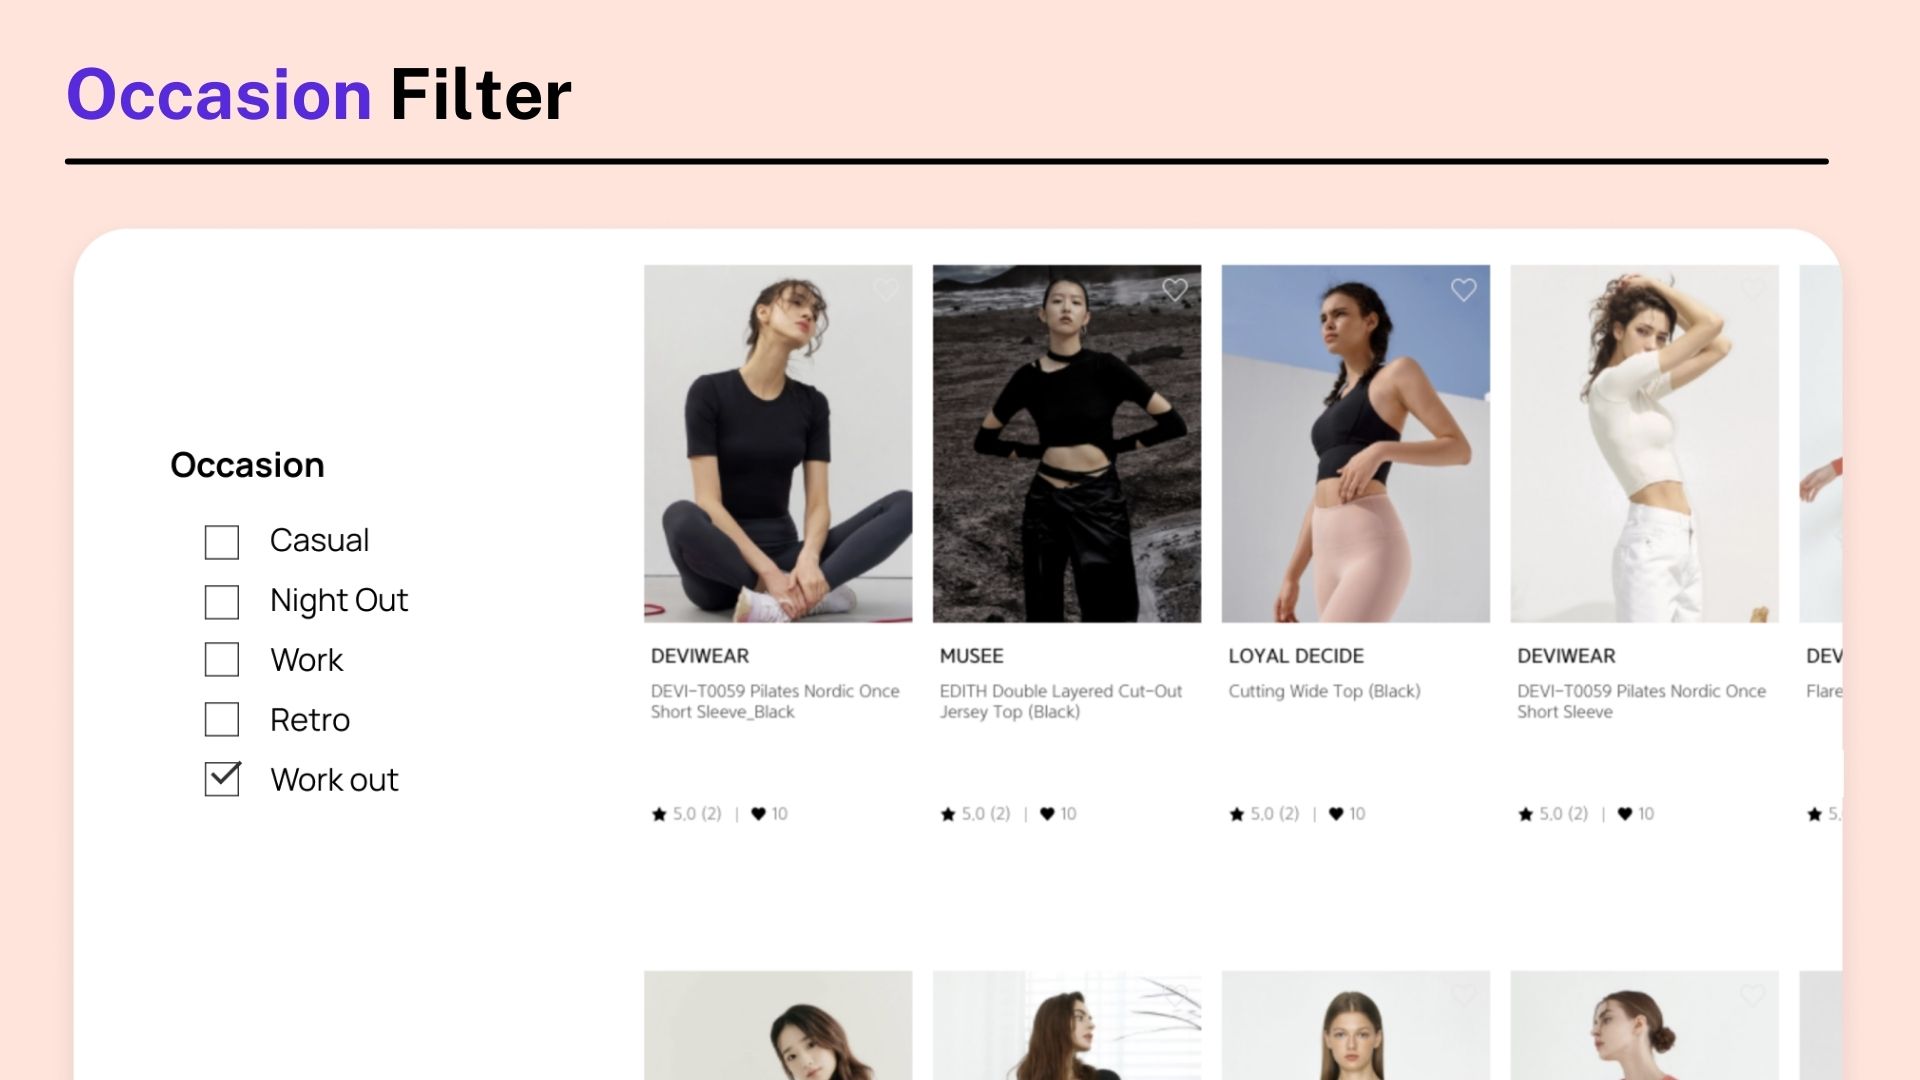The width and height of the screenshot is (1920, 1080).
Task: Uncheck the Work out checkbox
Action: tap(222, 779)
